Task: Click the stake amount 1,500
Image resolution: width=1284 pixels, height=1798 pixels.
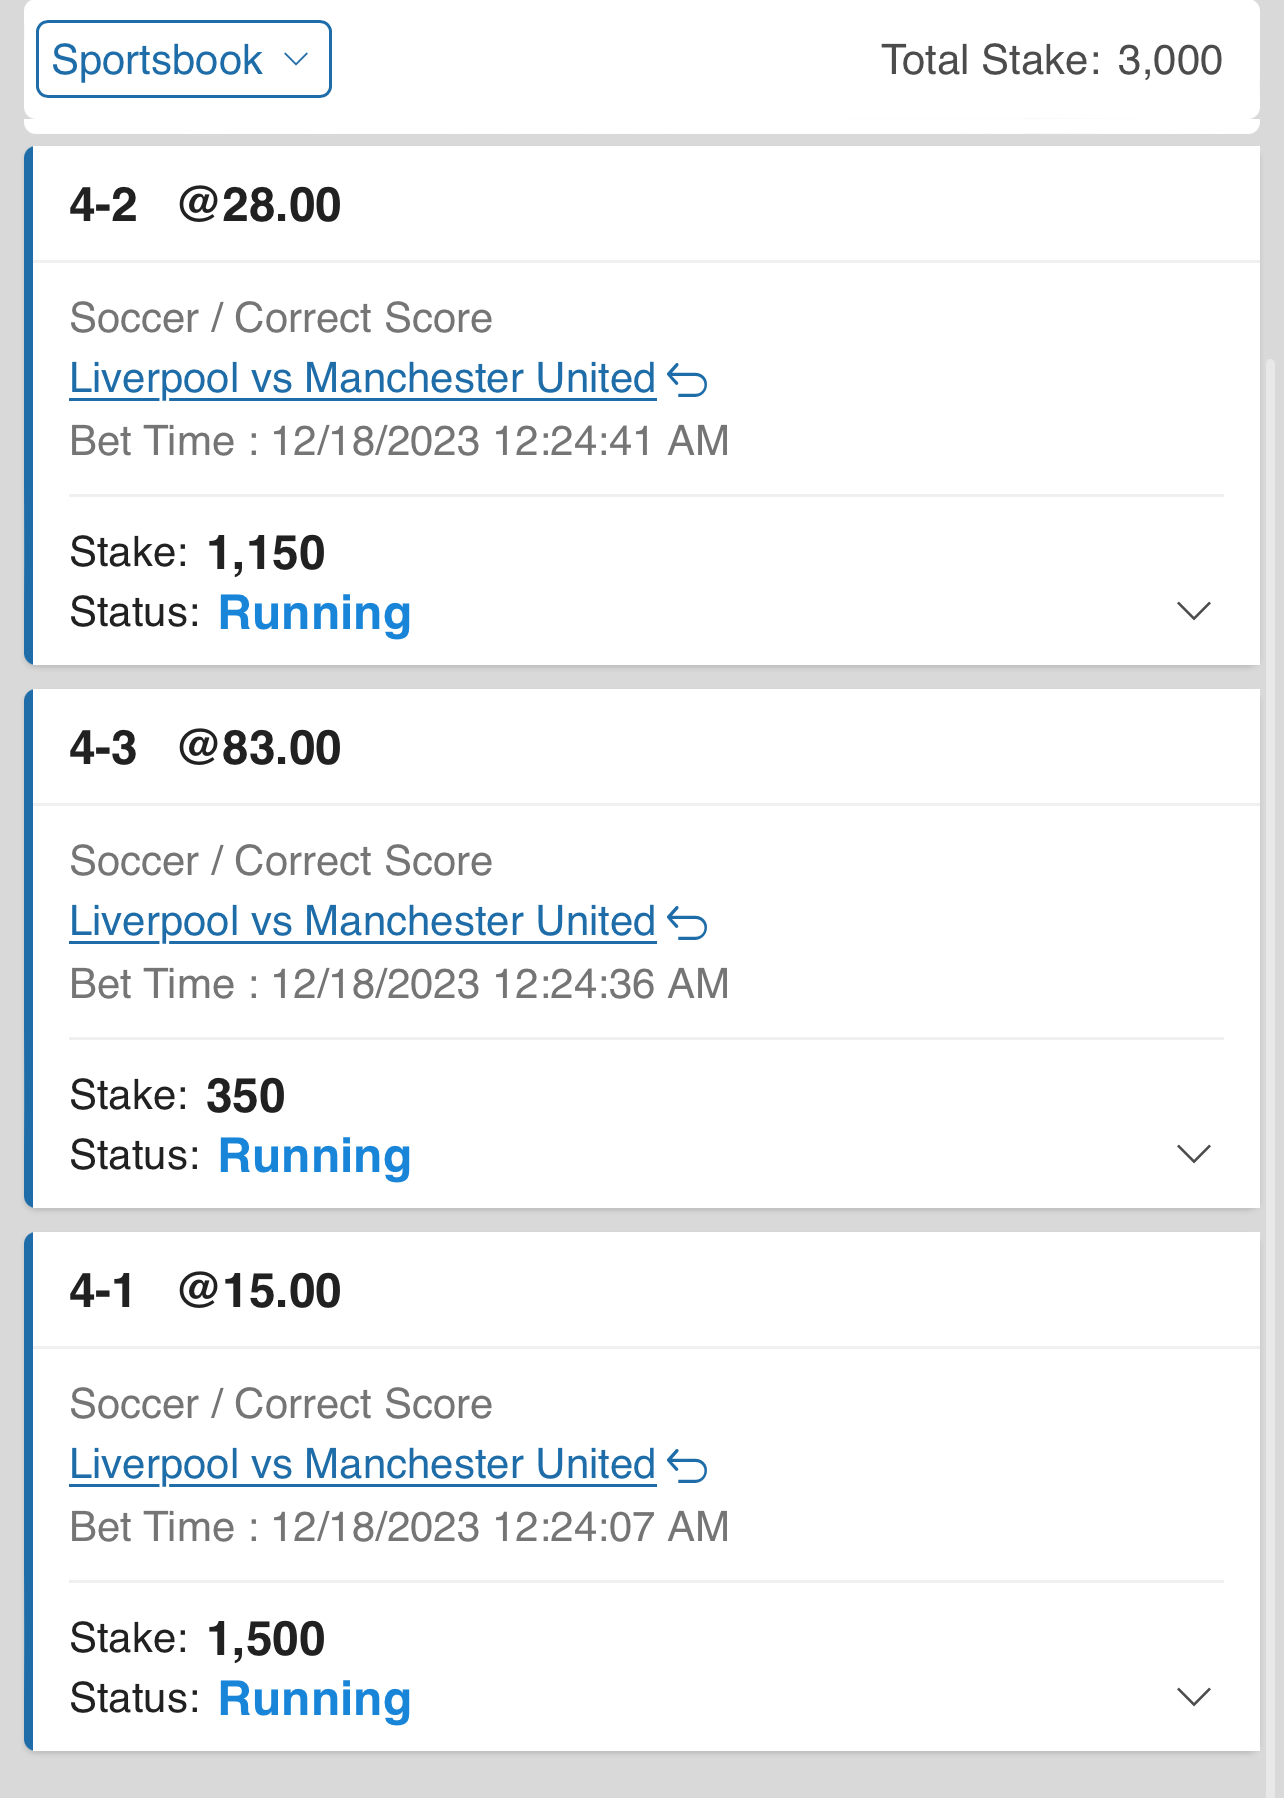Action: click(x=266, y=1639)
